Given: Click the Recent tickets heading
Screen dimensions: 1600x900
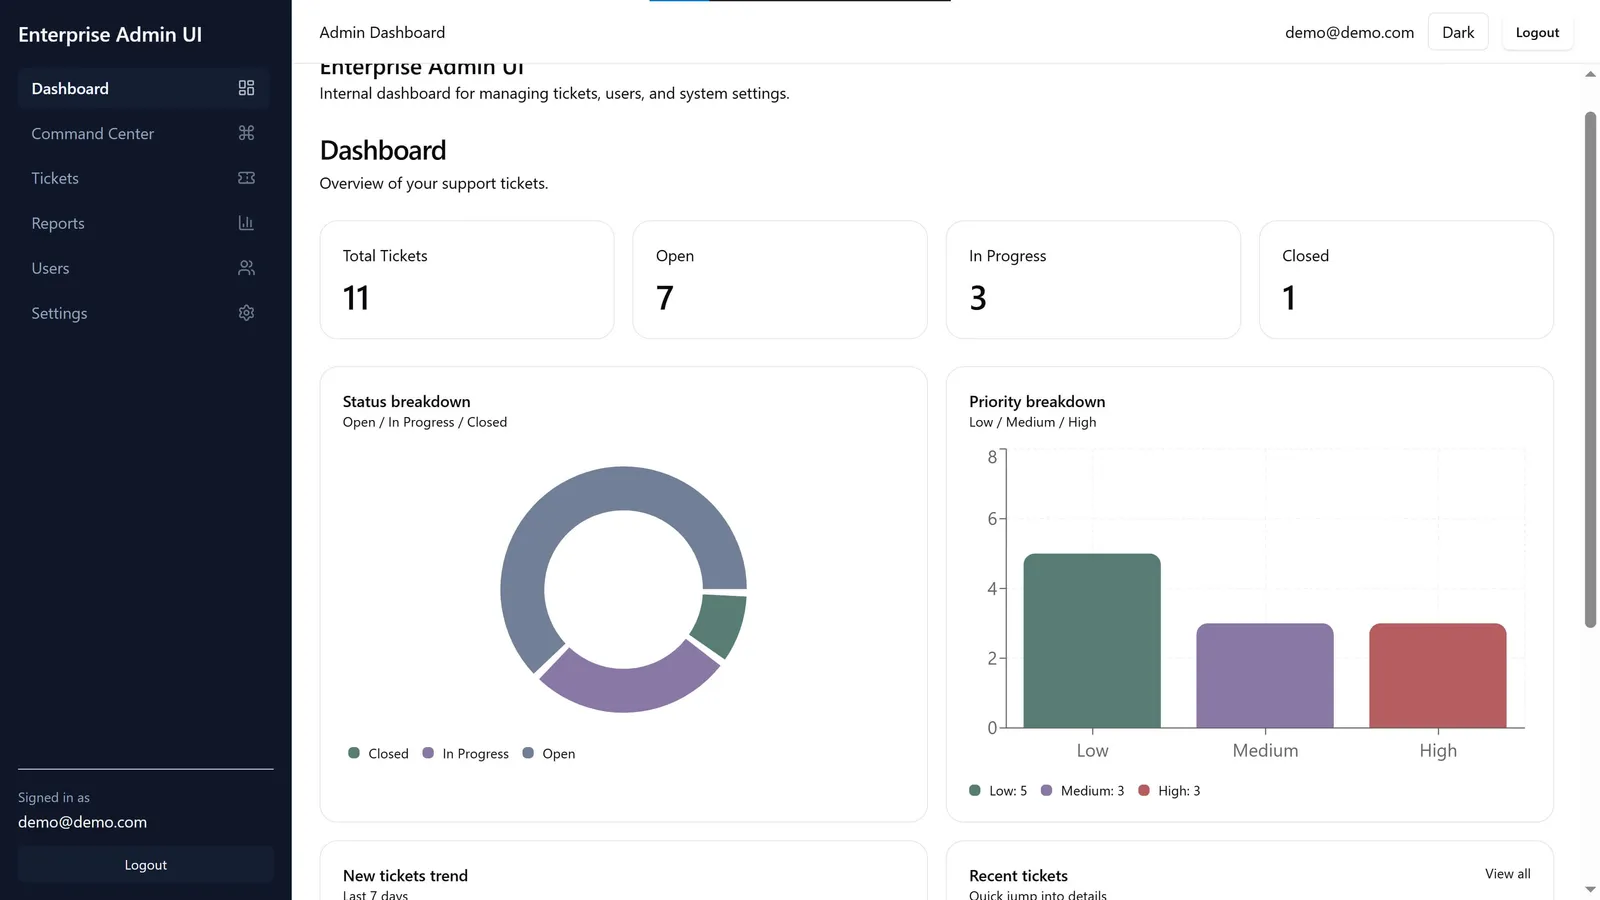Looking at the screenshot, I should tap(1018, 875).
